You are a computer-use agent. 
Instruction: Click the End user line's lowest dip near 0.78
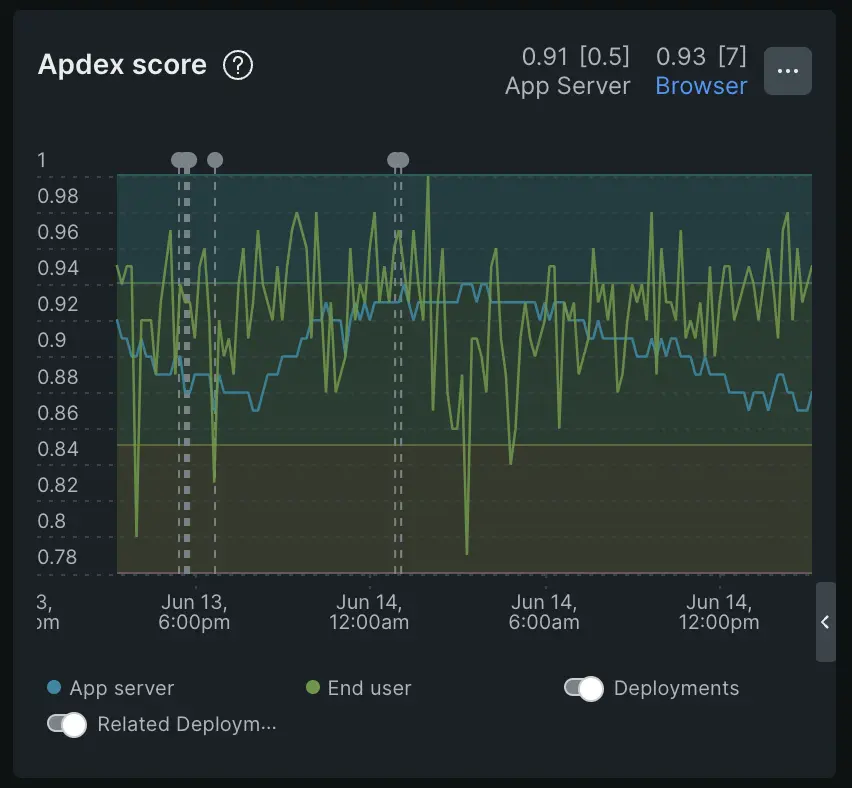click(467, 553)
